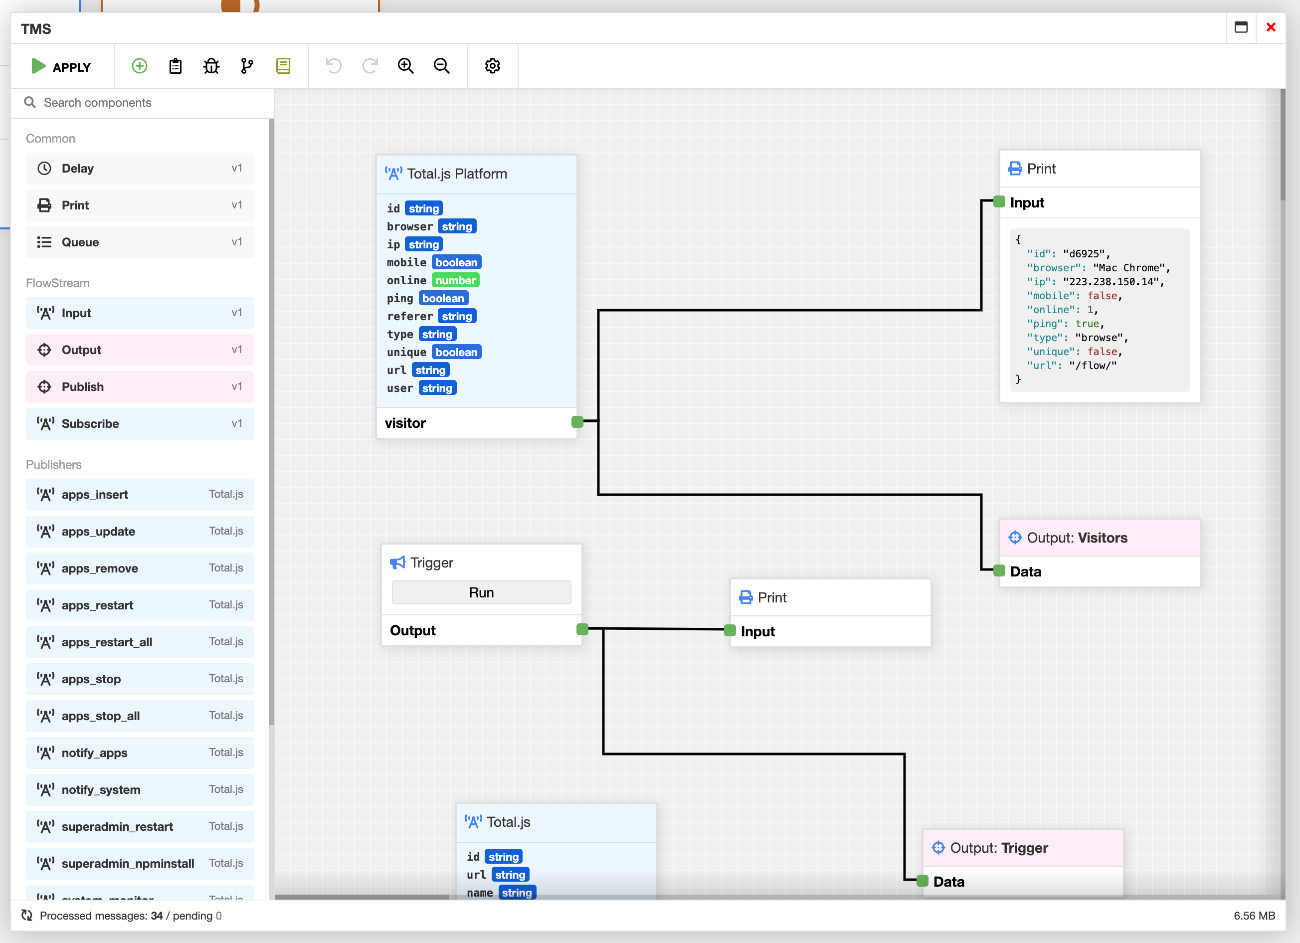Click crosshair icon on Output: Visitors node
This screenshot has height=943, width=1300.
point(1015,538)
